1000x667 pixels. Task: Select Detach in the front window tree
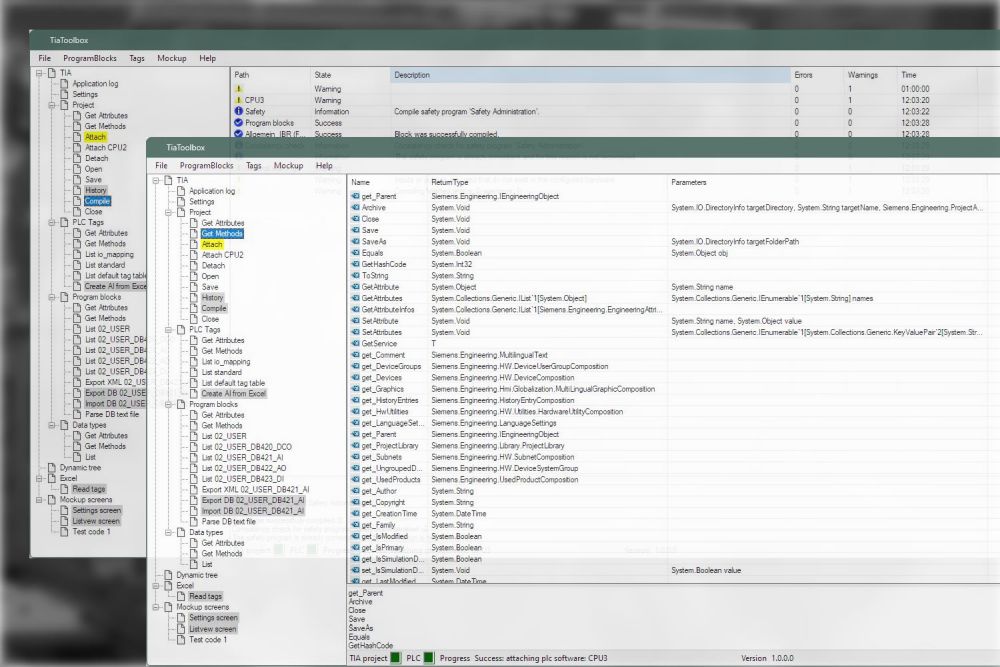pyautogui.click(x=213, y=265)
